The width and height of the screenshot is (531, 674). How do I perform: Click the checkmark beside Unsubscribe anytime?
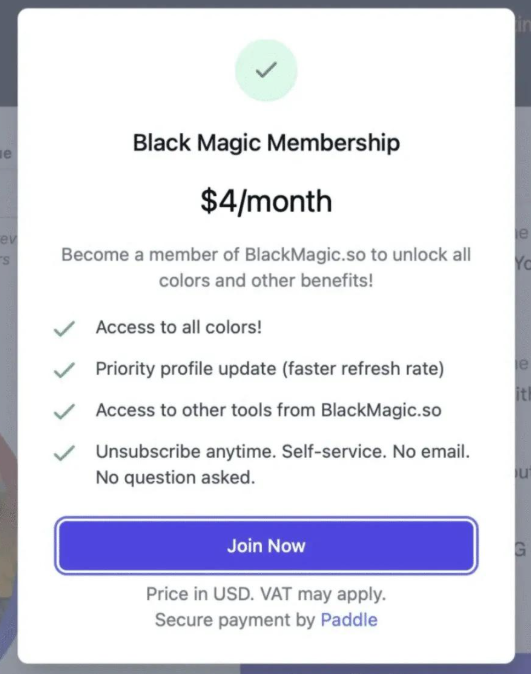click(x=64, y=453)
